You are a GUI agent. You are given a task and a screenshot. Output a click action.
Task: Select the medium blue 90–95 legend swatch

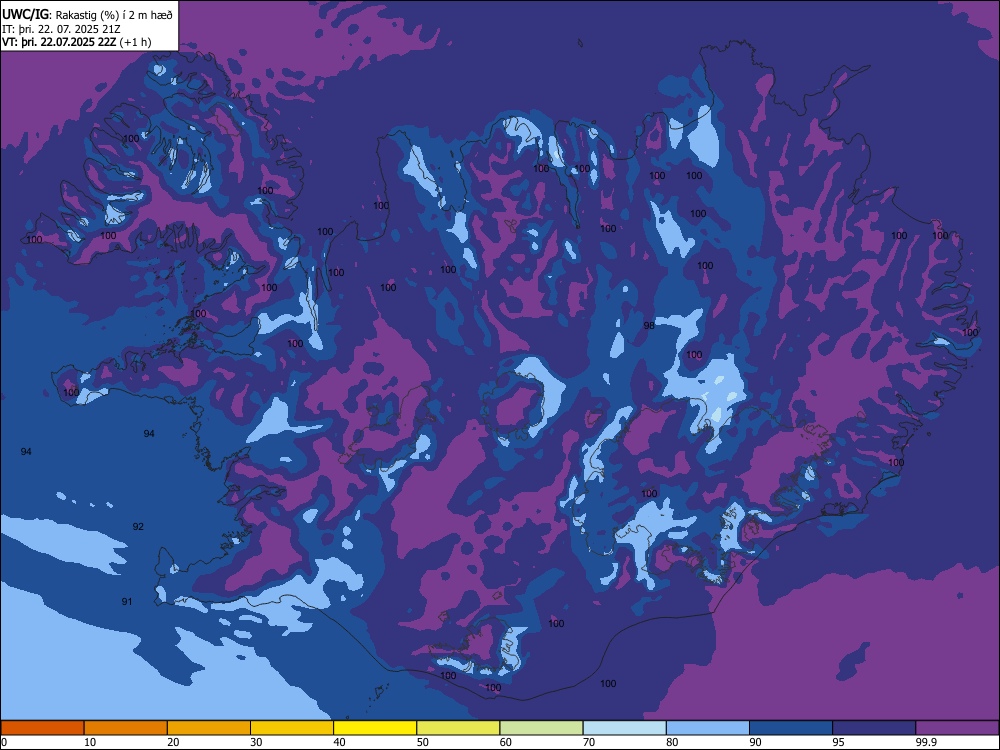coord(791,728)
